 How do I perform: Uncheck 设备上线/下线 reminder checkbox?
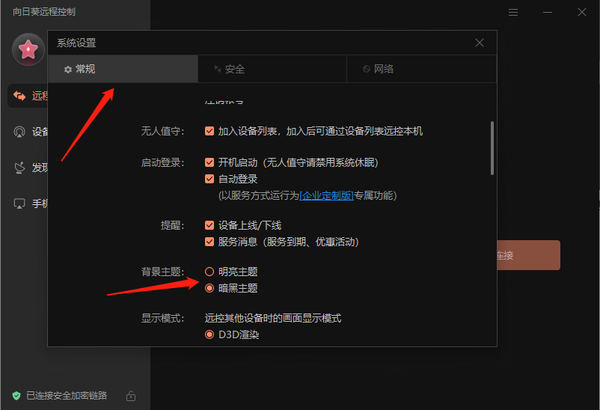(209, 225)
